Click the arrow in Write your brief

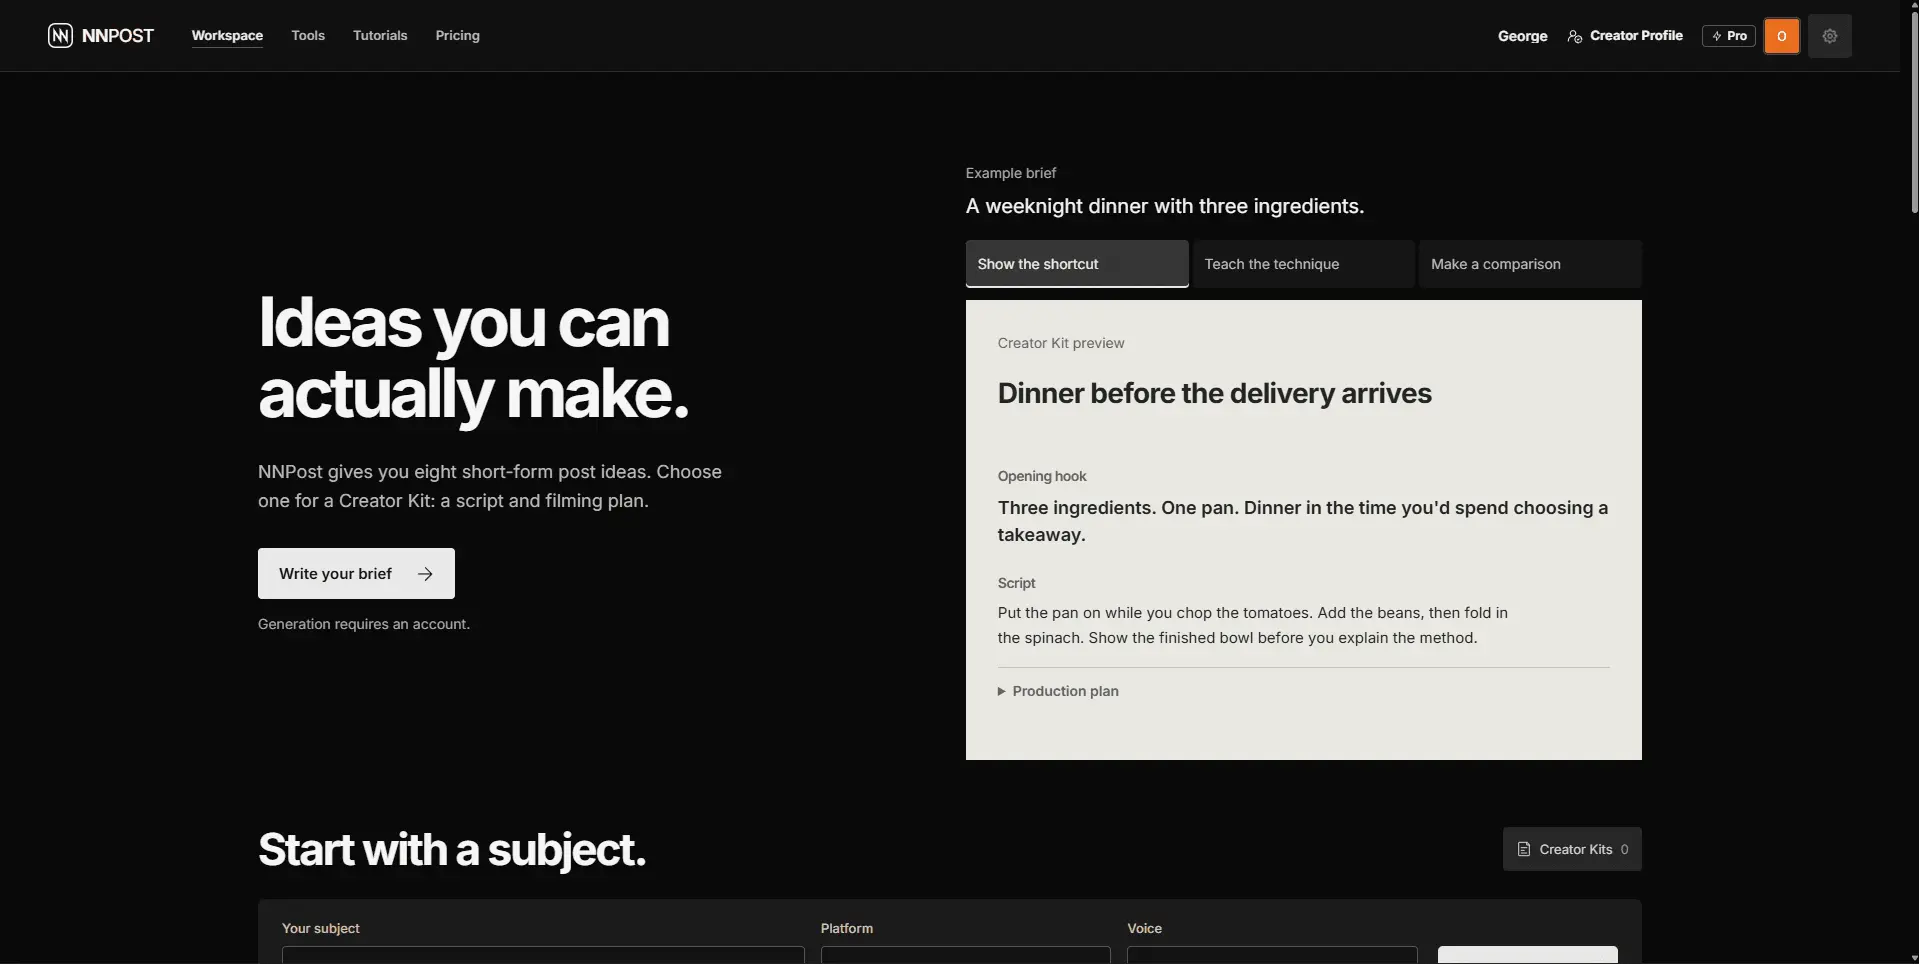(x=425, y=574)
